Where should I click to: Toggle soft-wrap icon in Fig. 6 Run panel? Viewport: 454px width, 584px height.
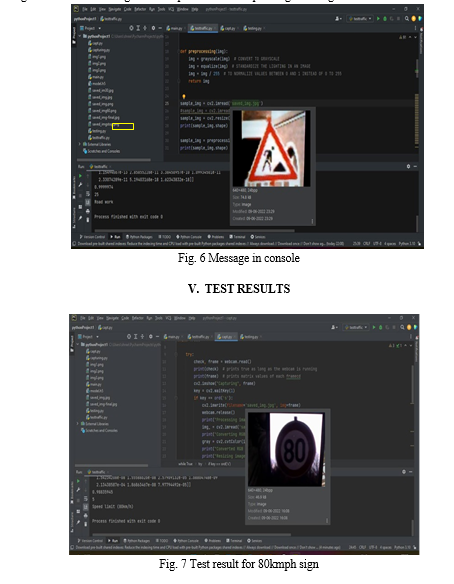[x=88, y=194]
